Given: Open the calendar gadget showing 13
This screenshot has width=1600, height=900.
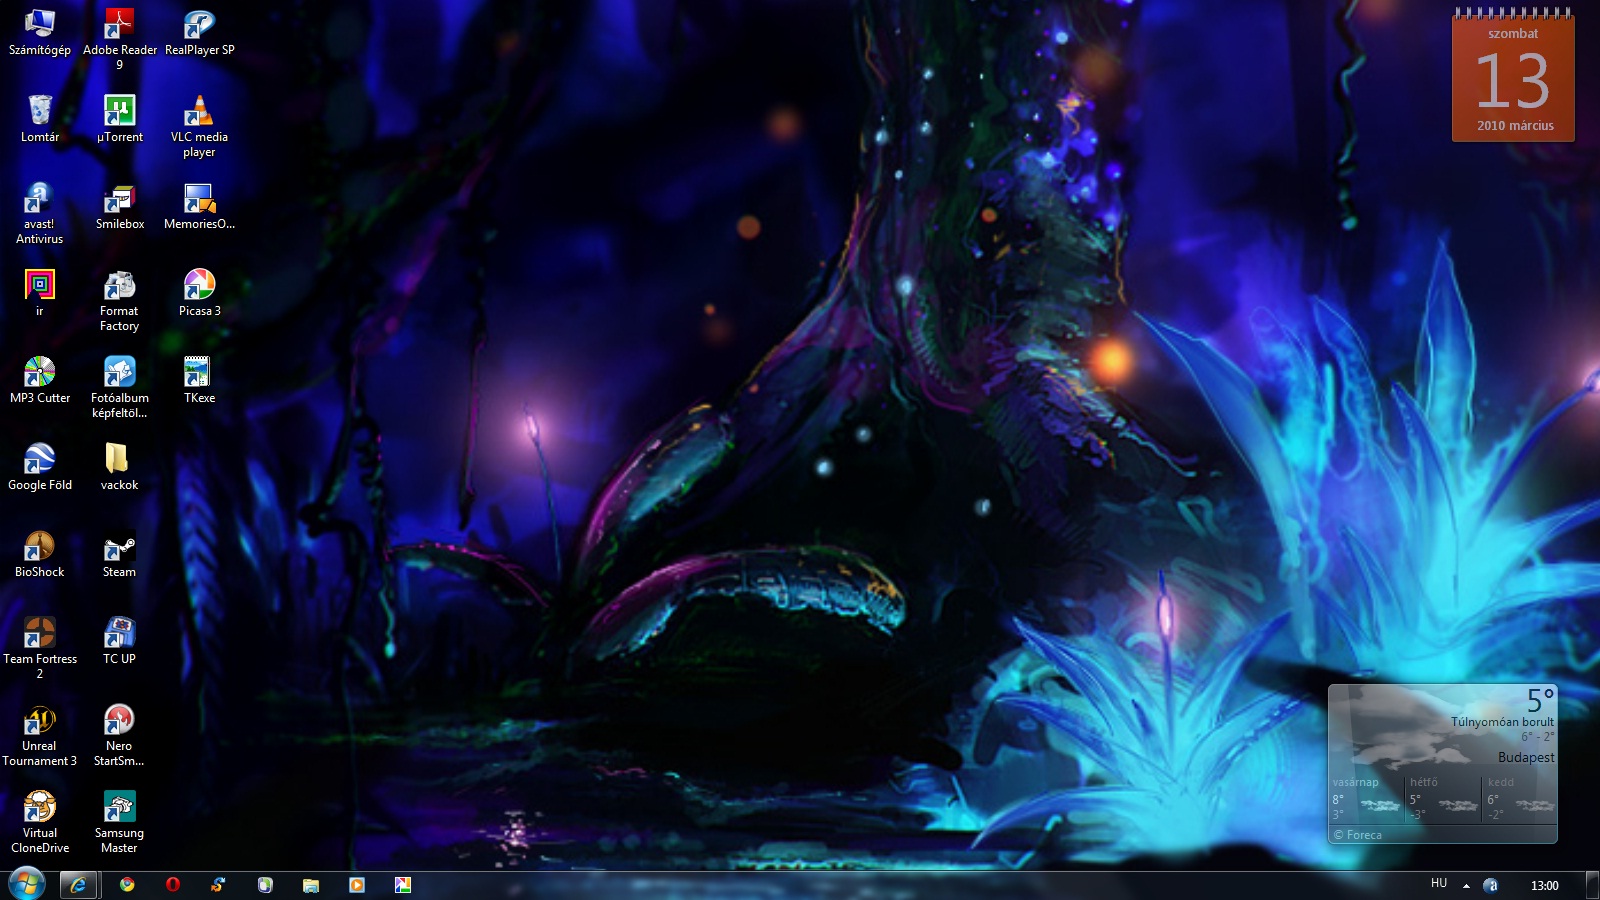Looking at the screenshot, I should coord(1513,75).
